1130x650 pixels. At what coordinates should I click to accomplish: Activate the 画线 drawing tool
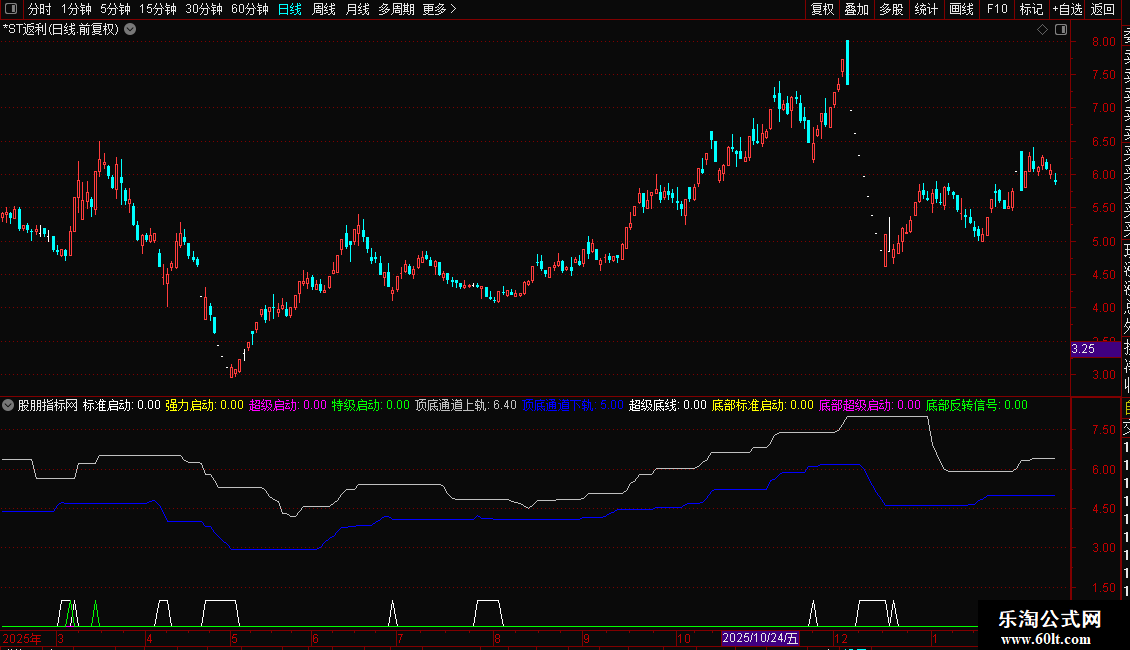point(961,9)
